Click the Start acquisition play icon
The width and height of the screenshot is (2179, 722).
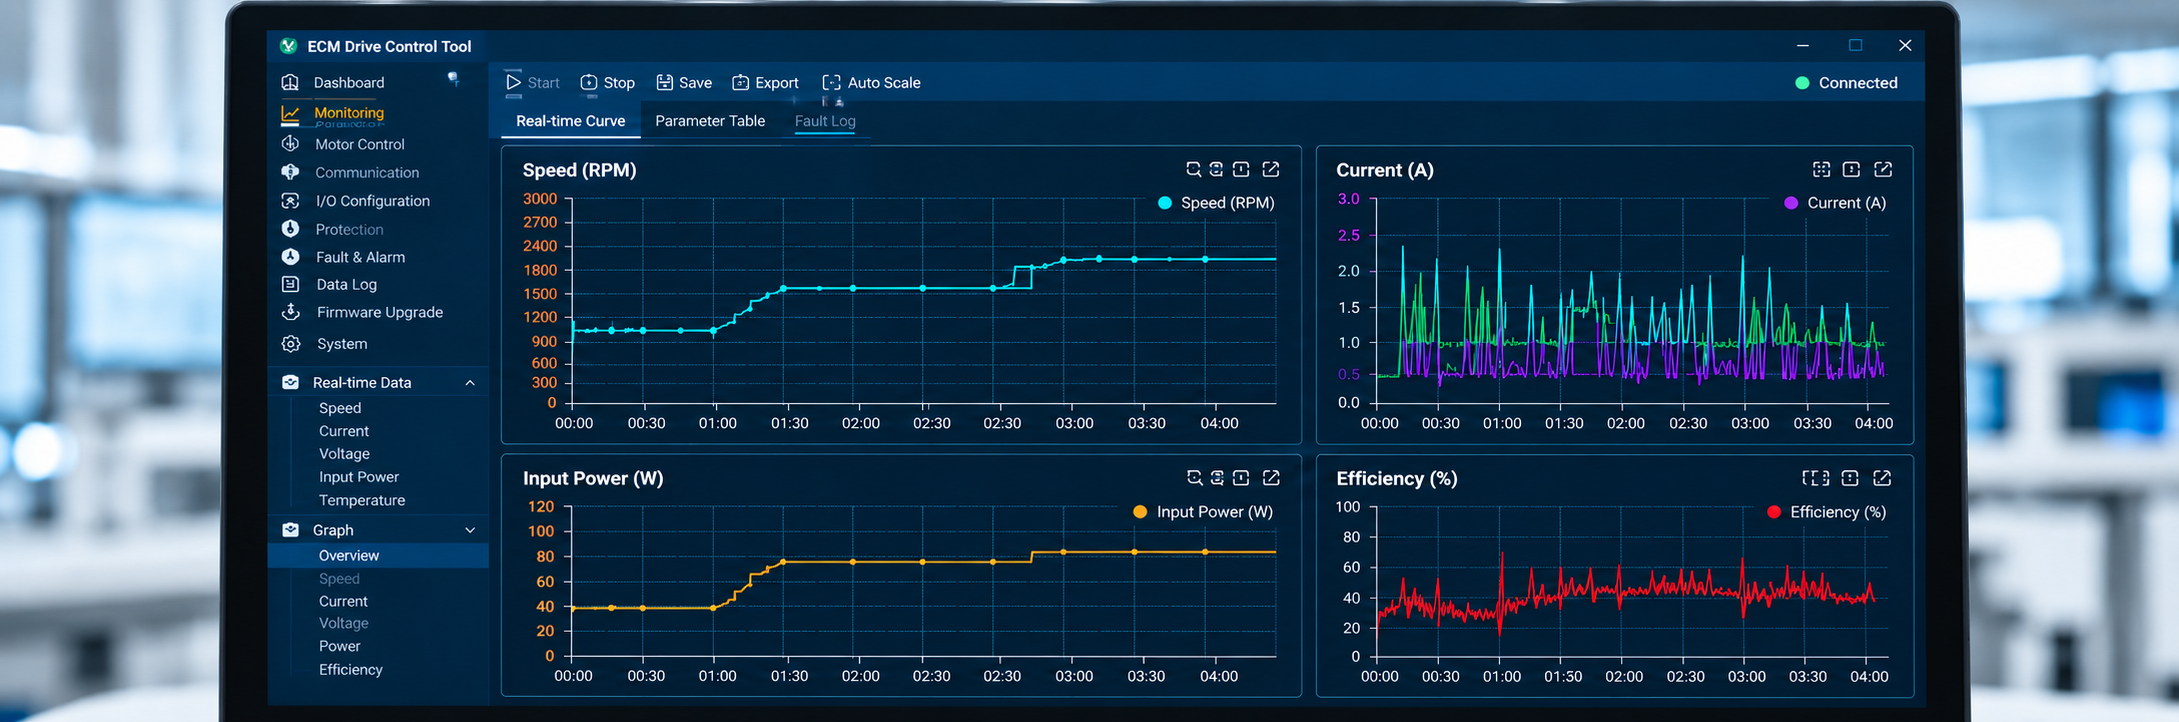click(x=513, y=82)
